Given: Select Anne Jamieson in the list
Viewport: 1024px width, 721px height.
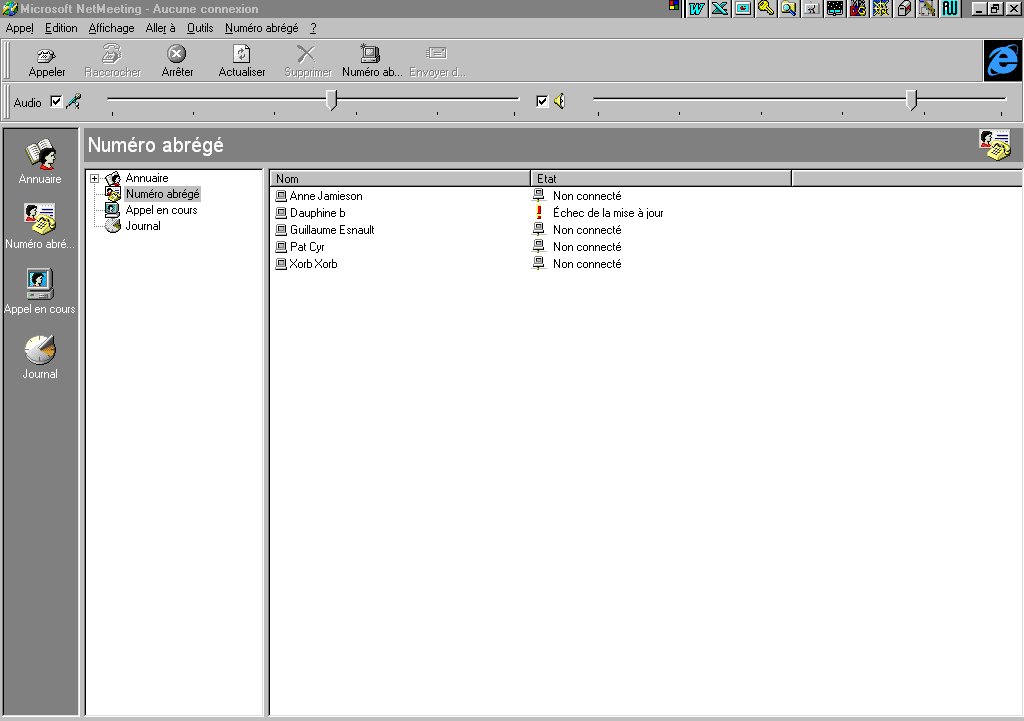Looking at the screenshot, I should pos(326,196).
